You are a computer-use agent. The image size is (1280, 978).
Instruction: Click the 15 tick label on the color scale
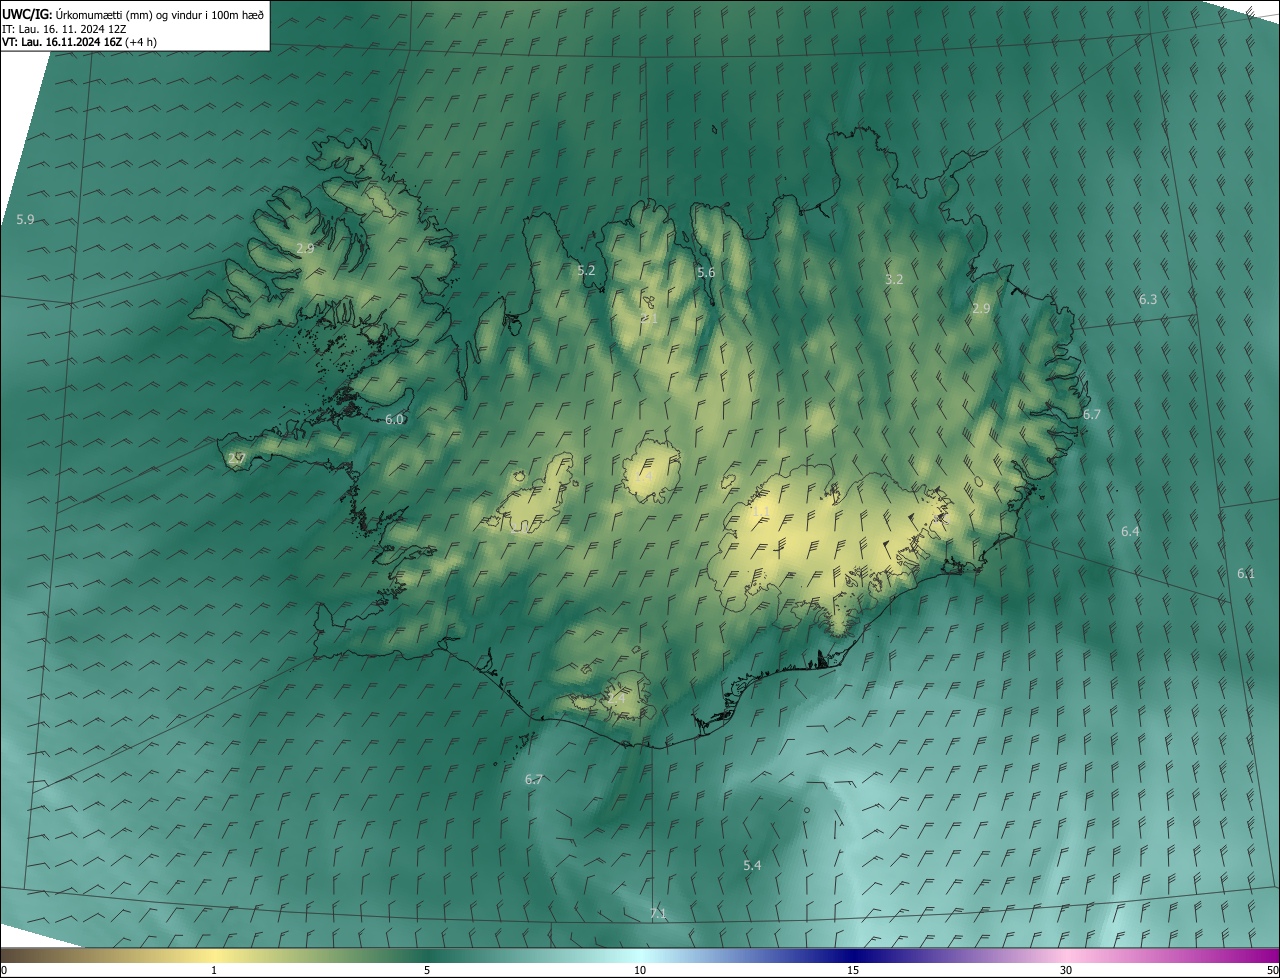click(853, 970)
